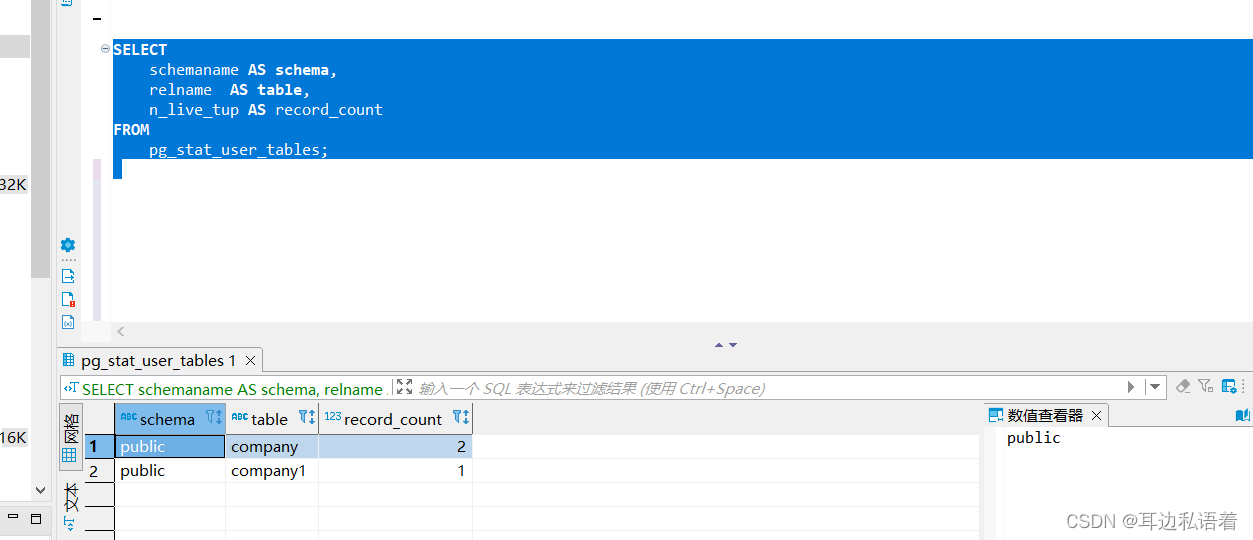Select row number 2 header
The image size is (1253, 540).
99,470
